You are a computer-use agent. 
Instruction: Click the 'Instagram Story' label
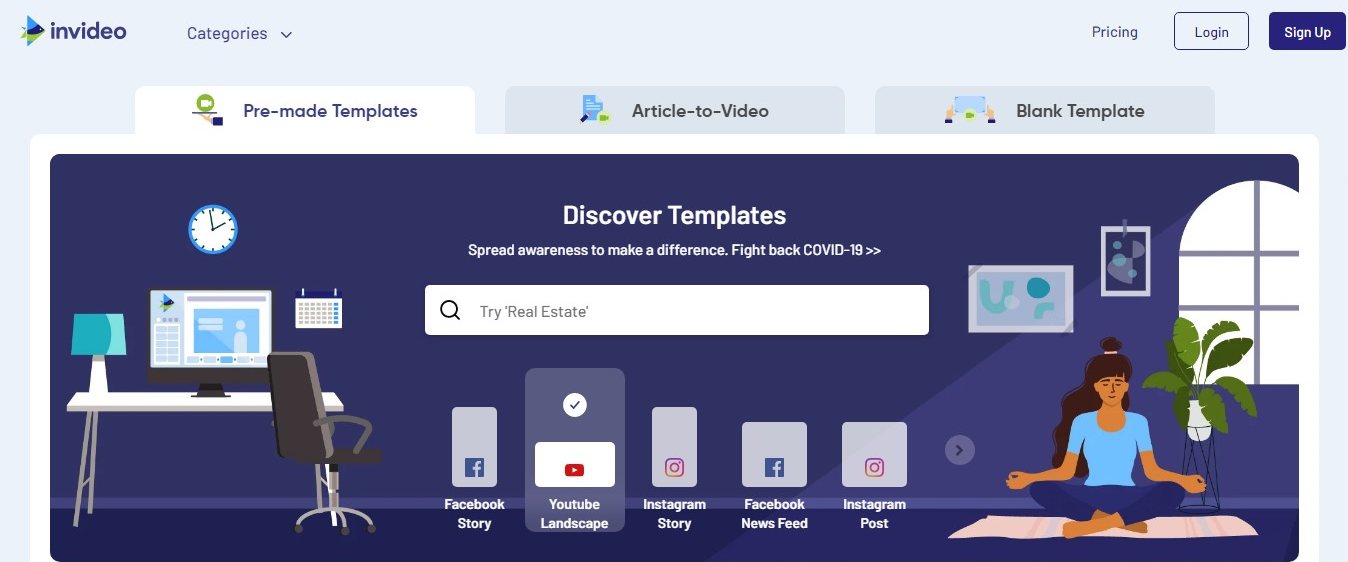tap(674, 514)
